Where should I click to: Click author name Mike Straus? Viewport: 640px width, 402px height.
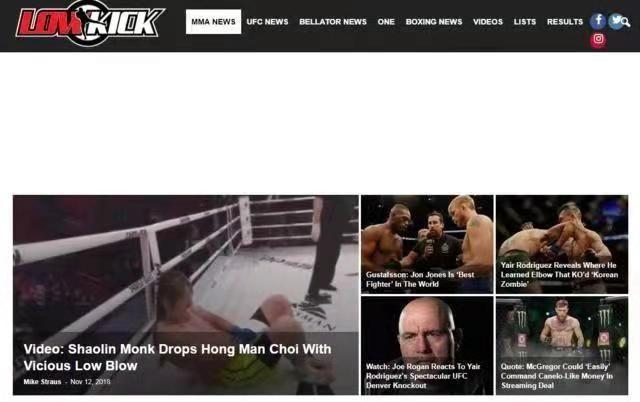[42, 382]
